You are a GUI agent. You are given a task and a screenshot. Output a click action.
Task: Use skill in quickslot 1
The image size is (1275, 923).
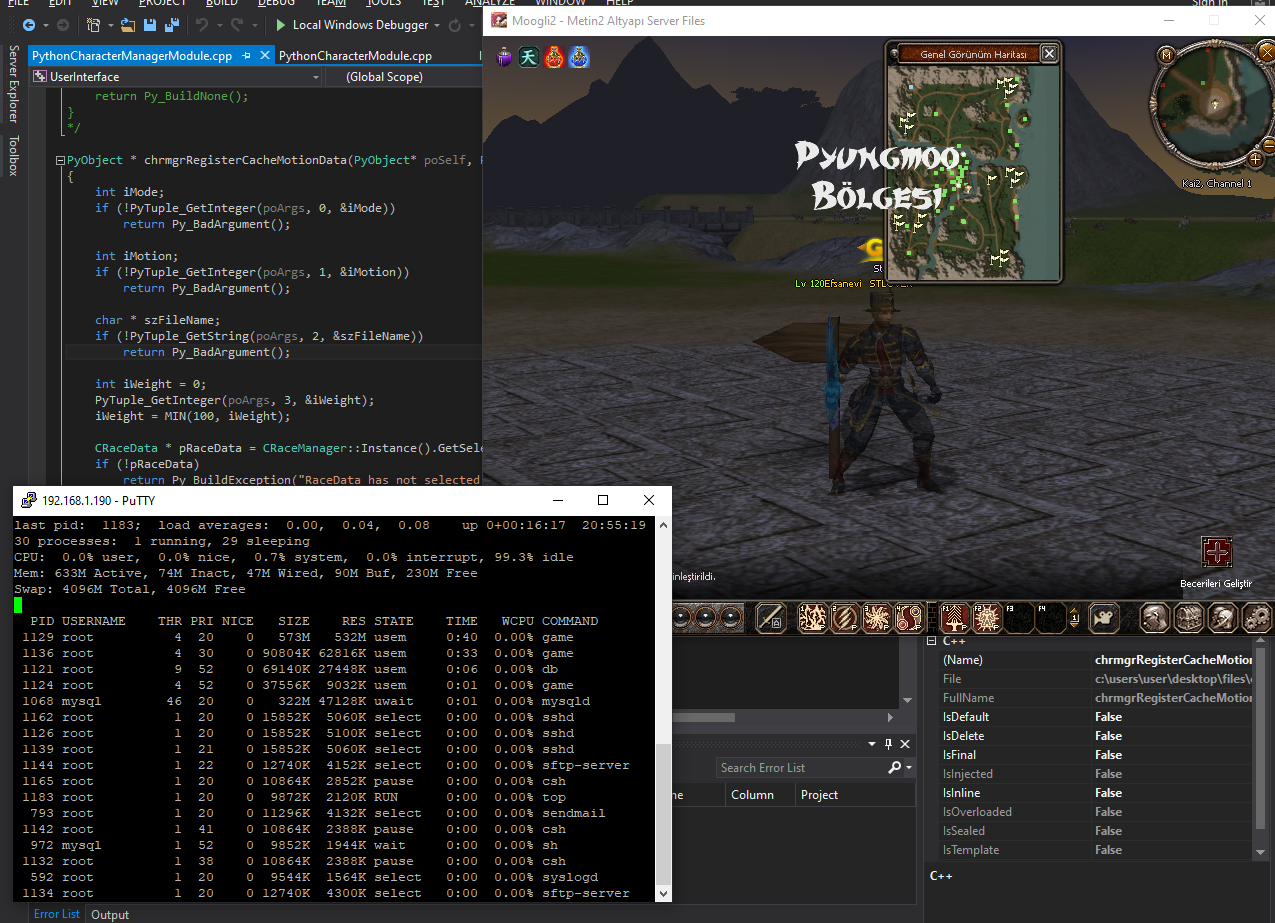[813, 618]
